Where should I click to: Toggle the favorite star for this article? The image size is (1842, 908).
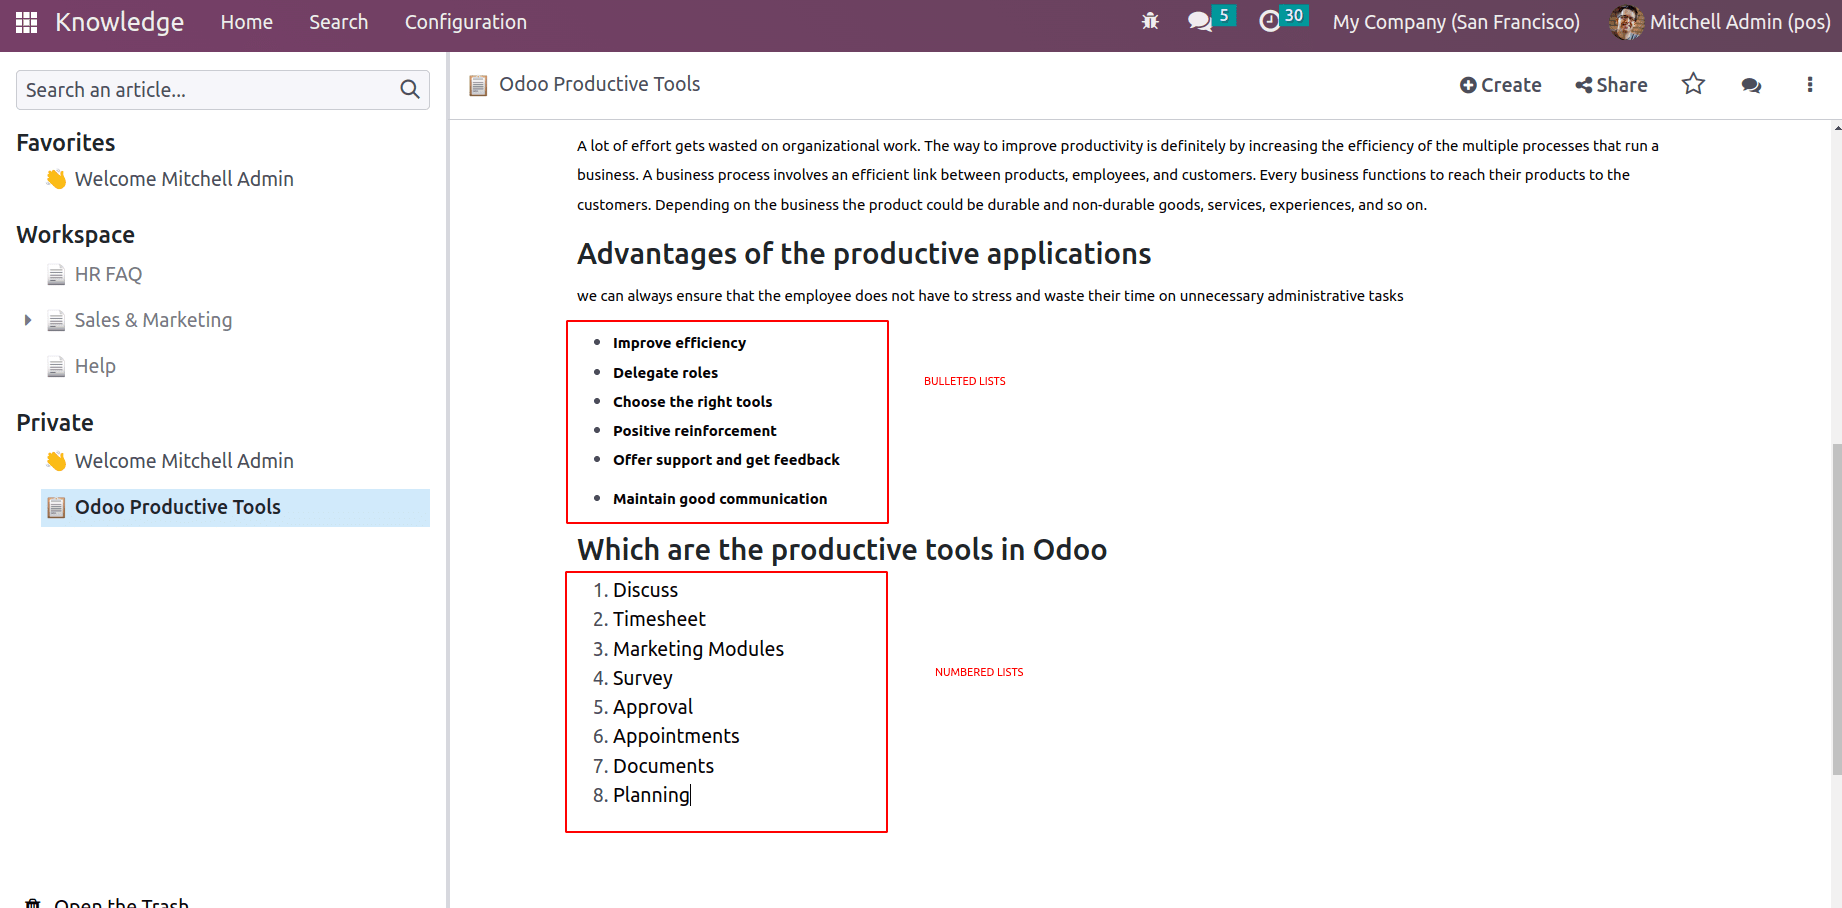1693,84
